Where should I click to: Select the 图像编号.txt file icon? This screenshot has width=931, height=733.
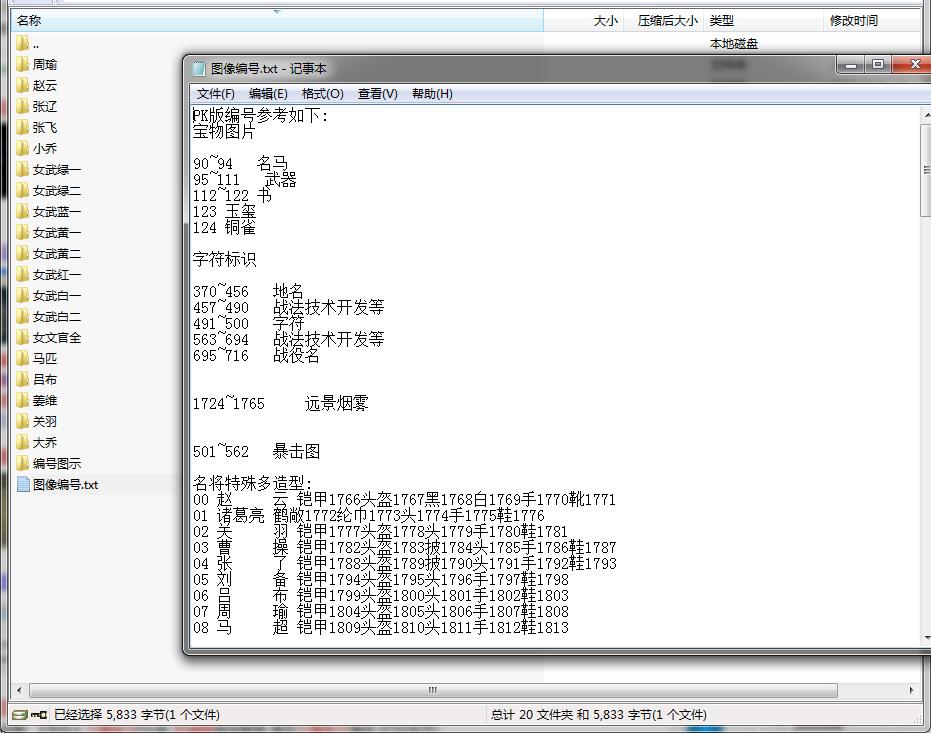click(x=22, y=484)
